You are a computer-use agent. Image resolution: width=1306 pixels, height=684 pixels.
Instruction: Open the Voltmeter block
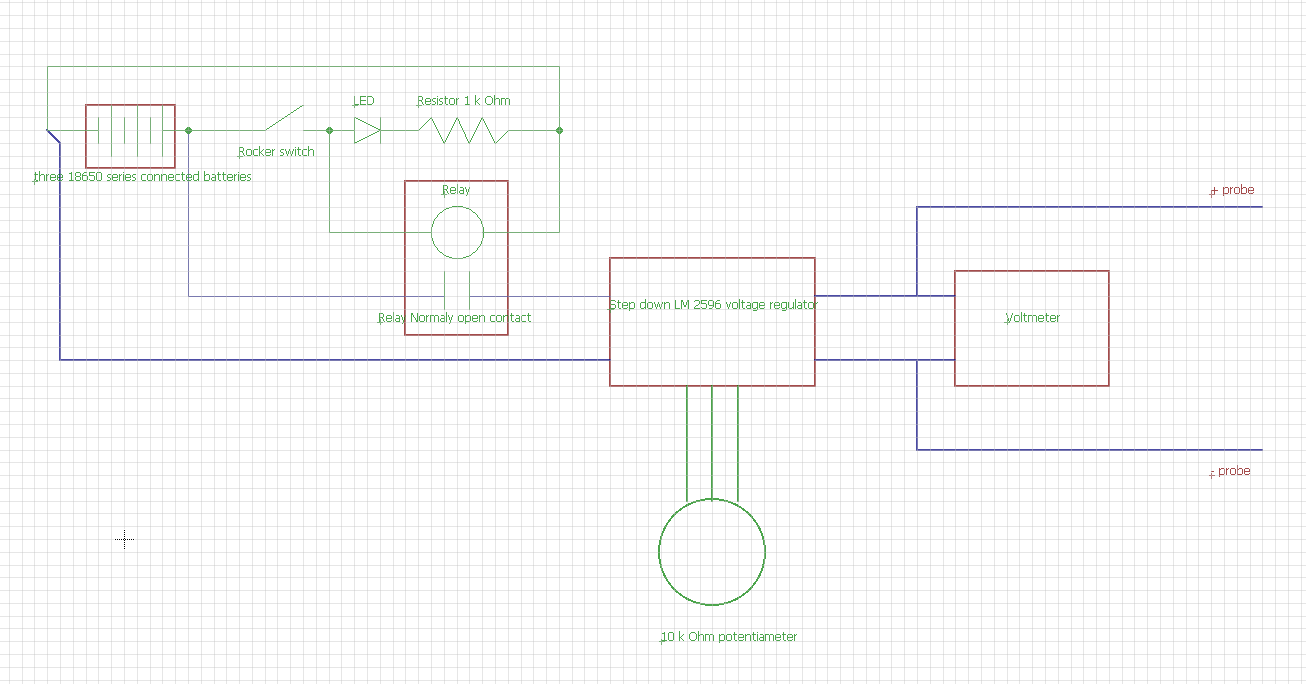point(1032,328)
